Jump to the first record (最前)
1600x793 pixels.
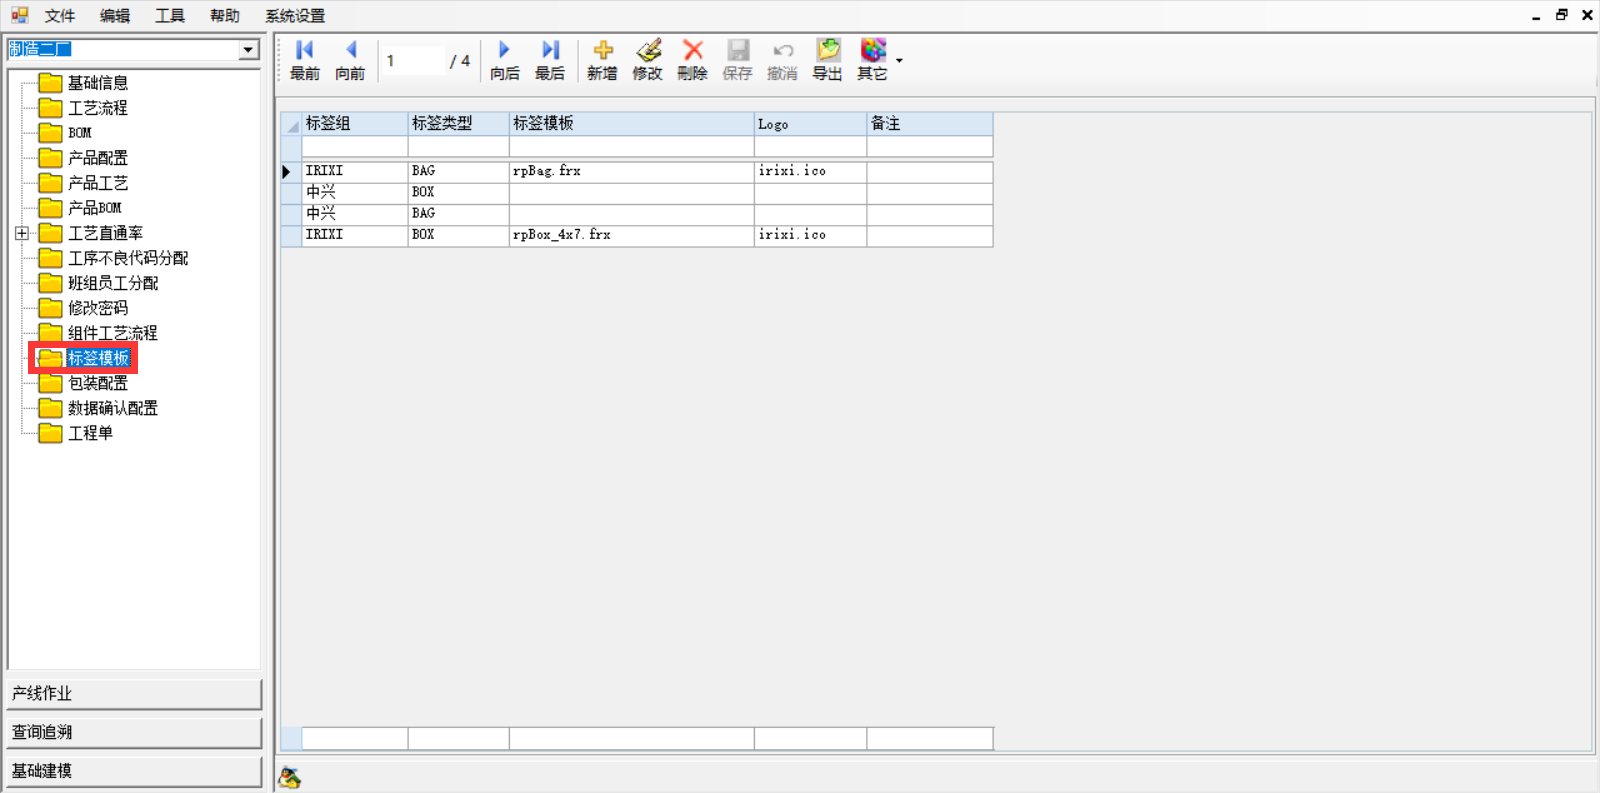click(x=305, y=60)
